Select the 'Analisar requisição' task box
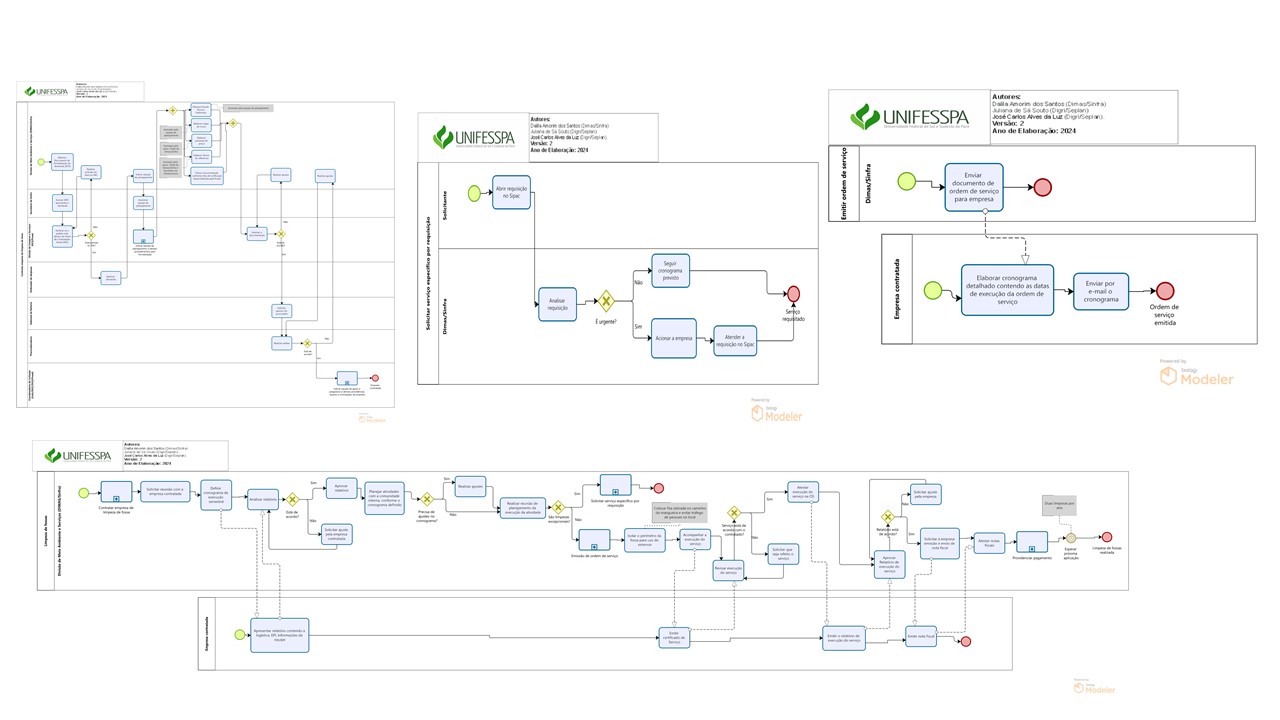The image size is (1280, 720). coord(557,303)
